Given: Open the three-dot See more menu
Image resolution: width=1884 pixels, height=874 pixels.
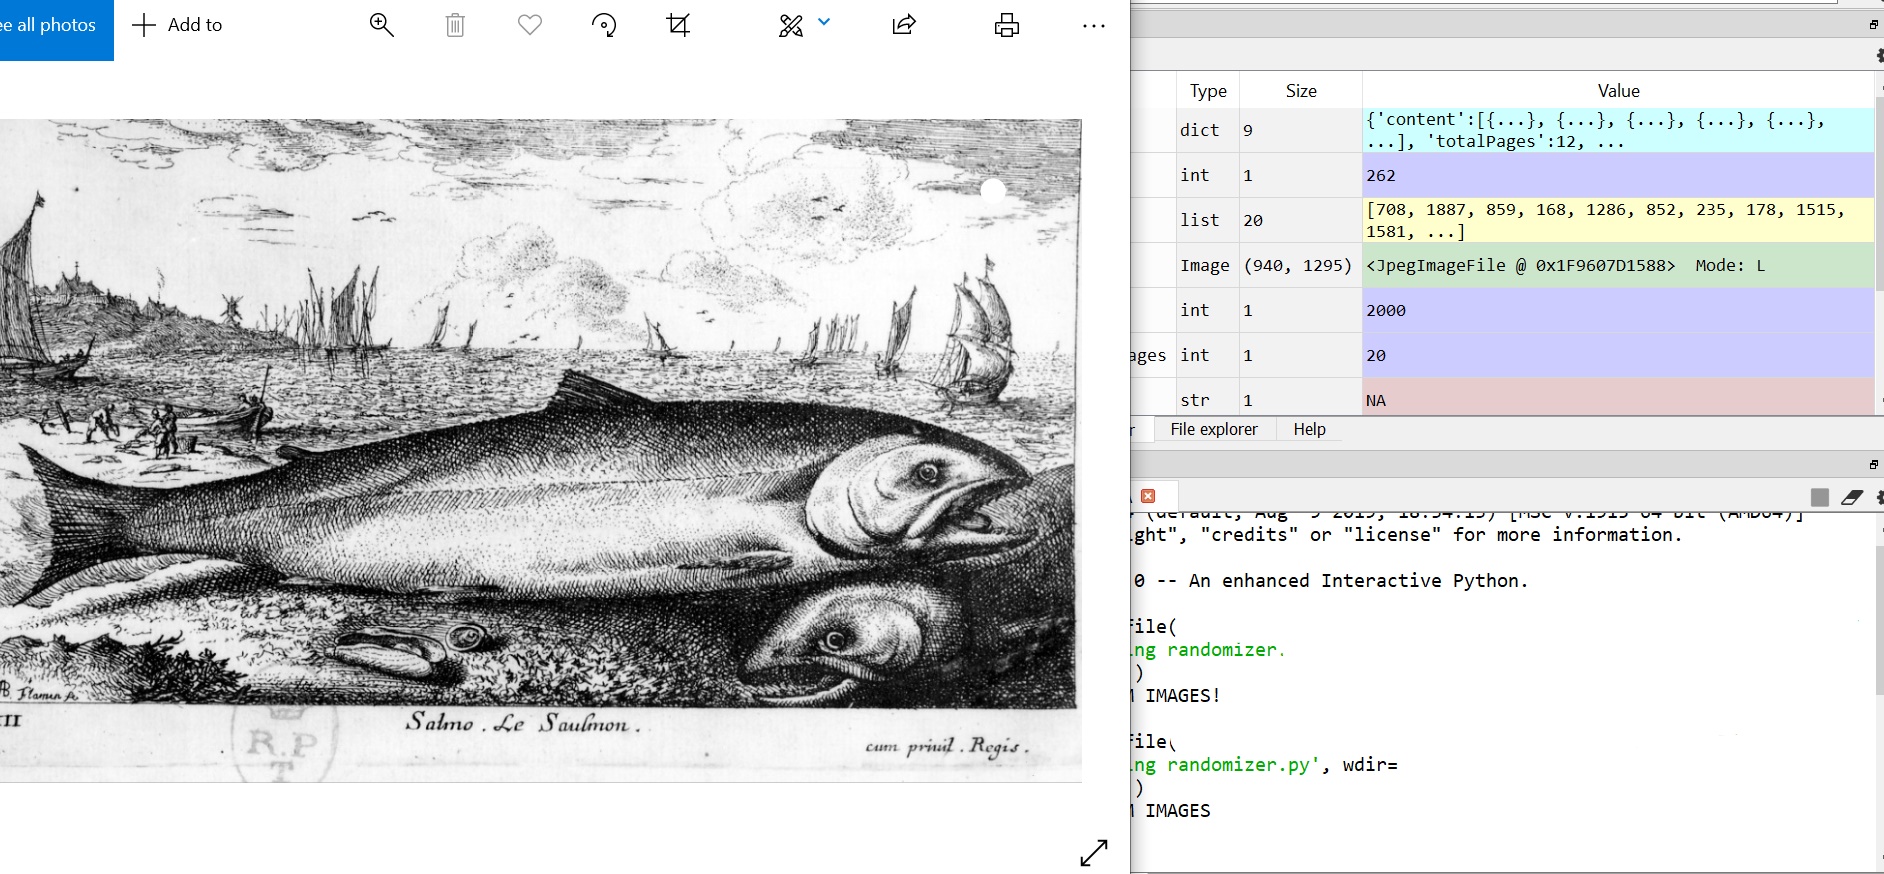Looking at the screenshot, I should tap(1094, 26).
